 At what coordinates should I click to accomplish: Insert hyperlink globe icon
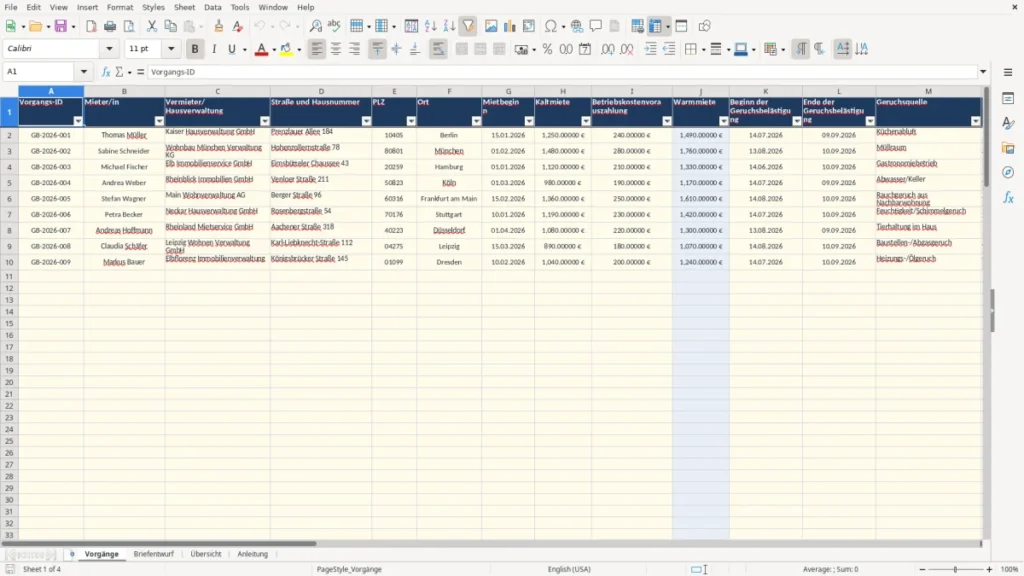577,26
